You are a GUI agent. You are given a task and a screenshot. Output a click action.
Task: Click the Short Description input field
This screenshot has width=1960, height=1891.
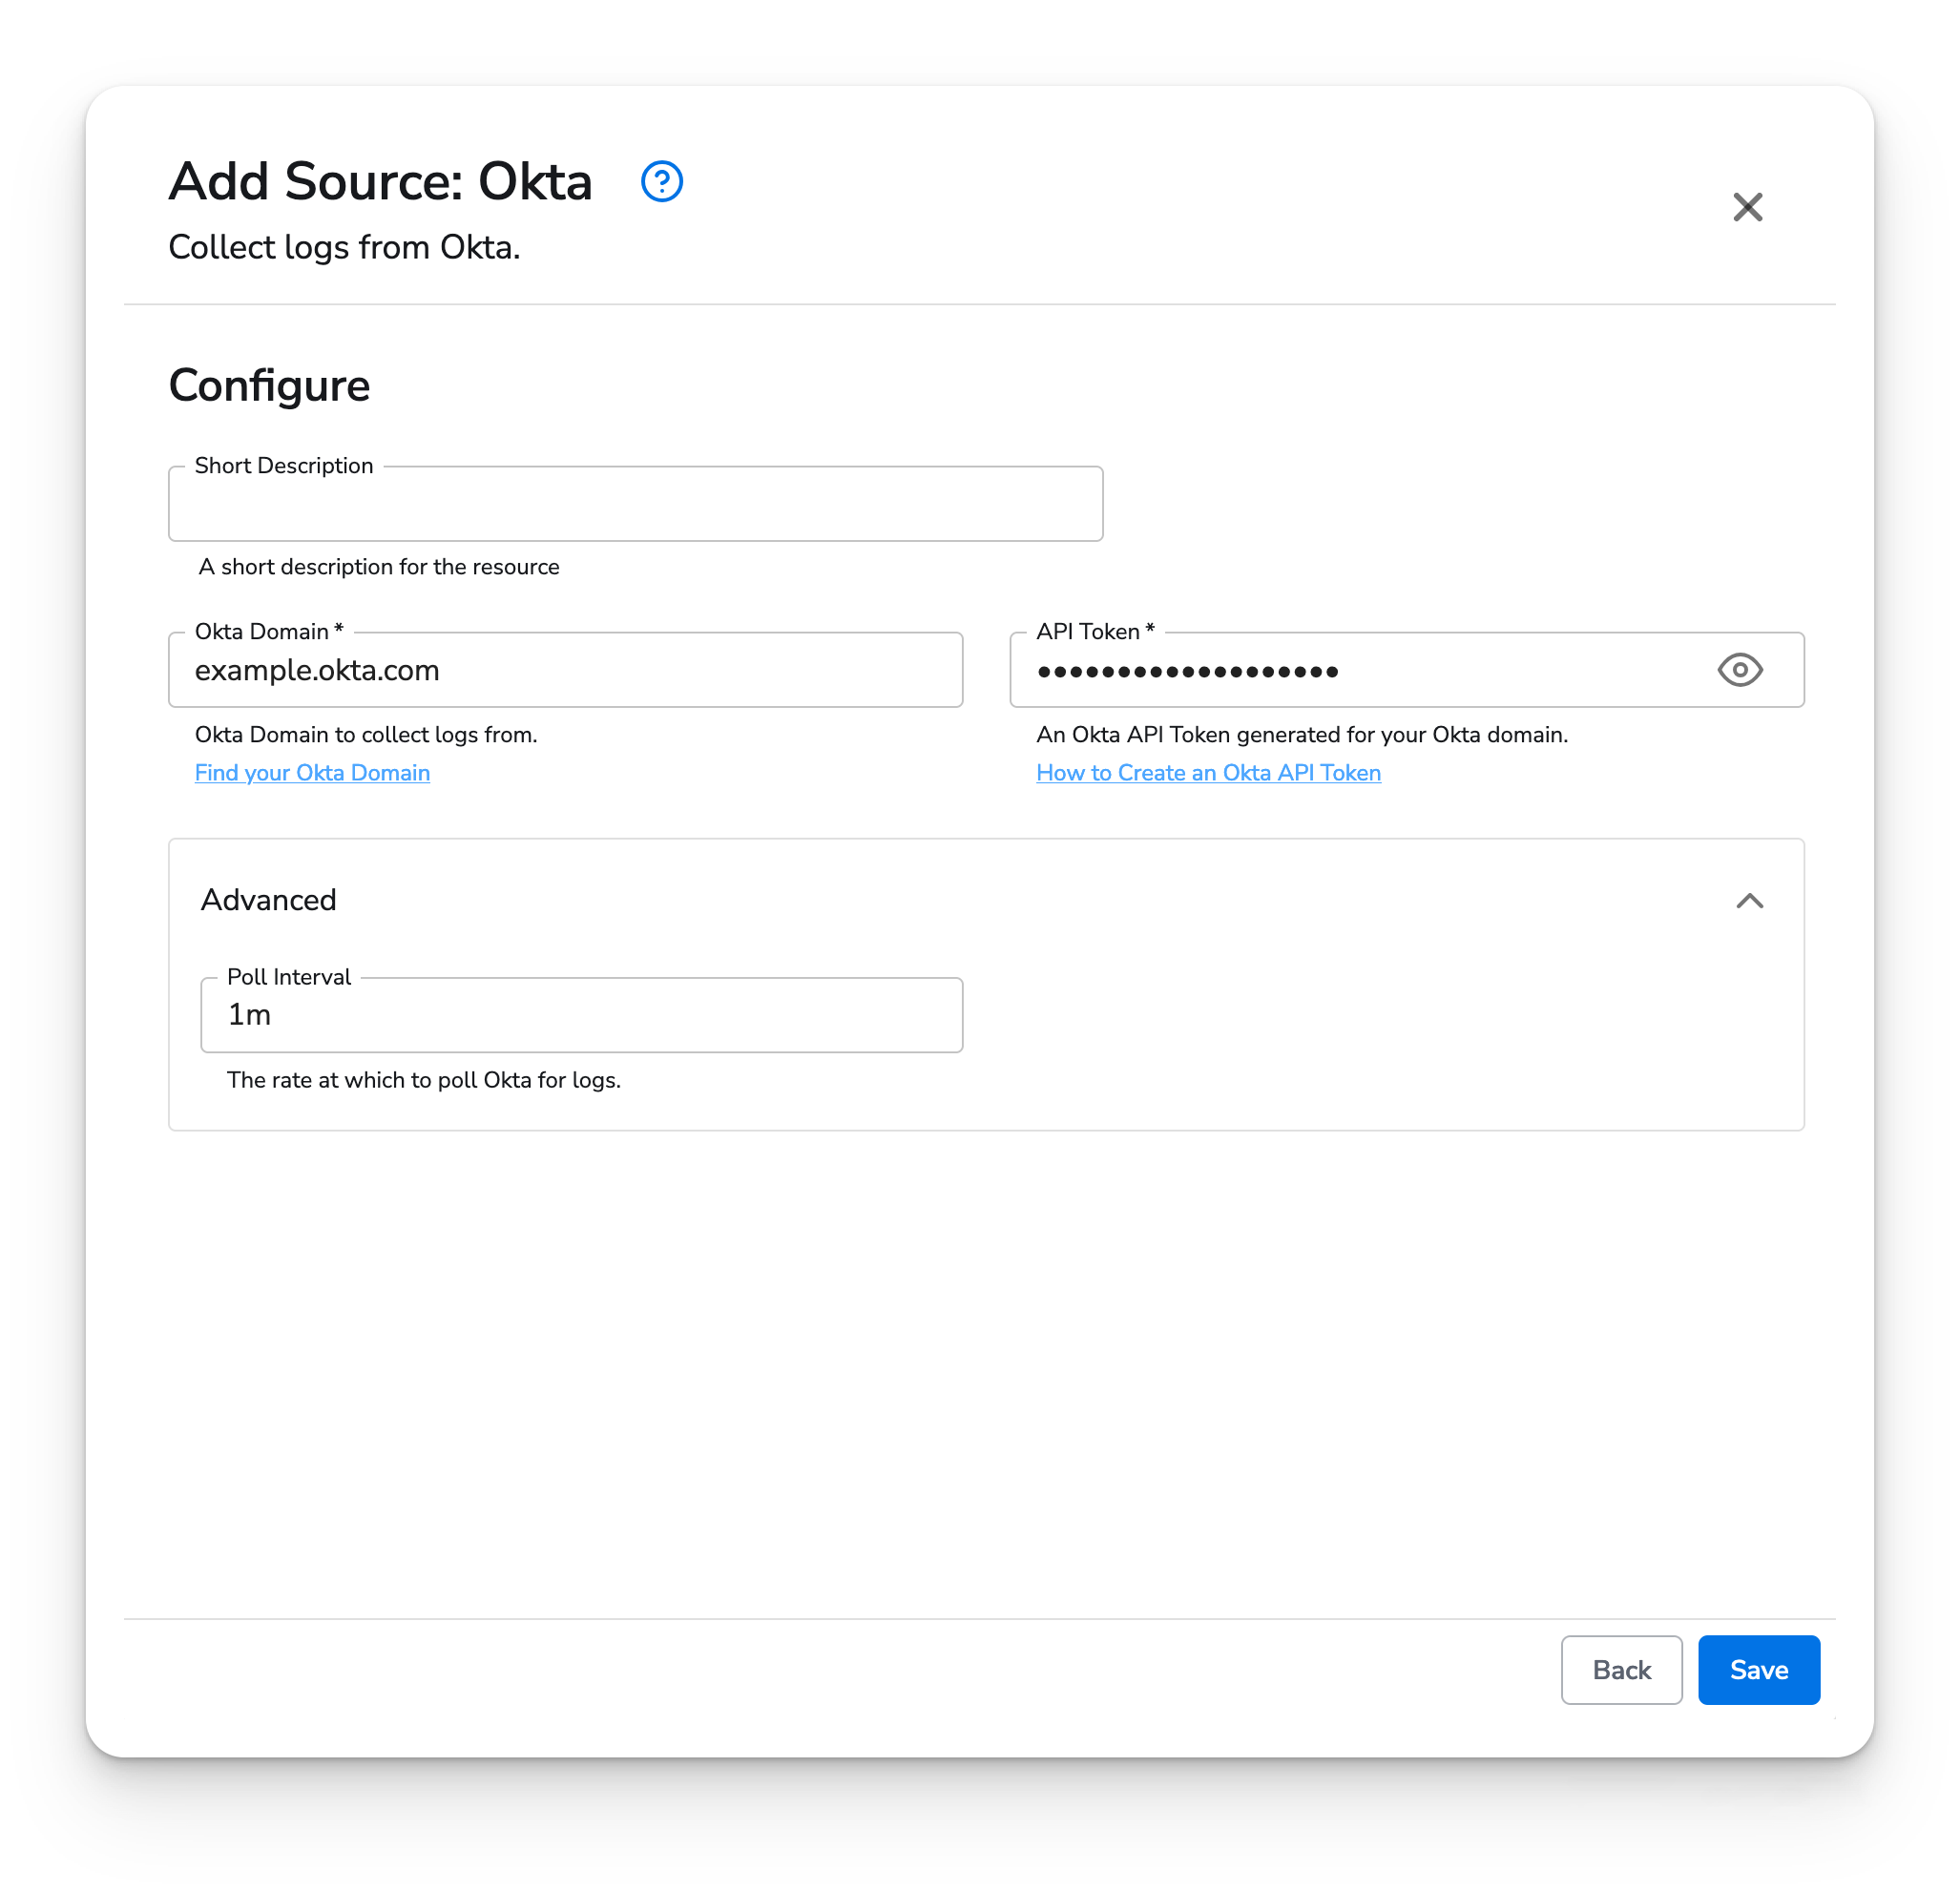(635, 504)
